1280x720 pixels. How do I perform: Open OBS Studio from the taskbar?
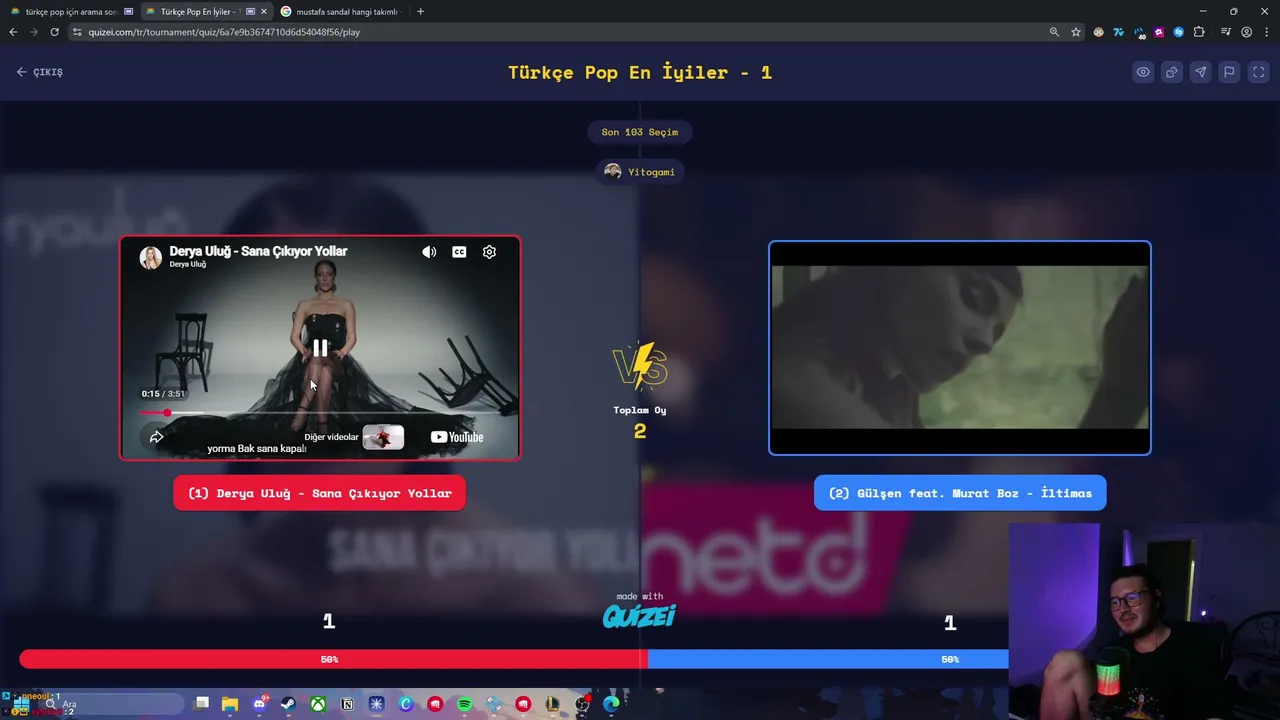(582, 704)
